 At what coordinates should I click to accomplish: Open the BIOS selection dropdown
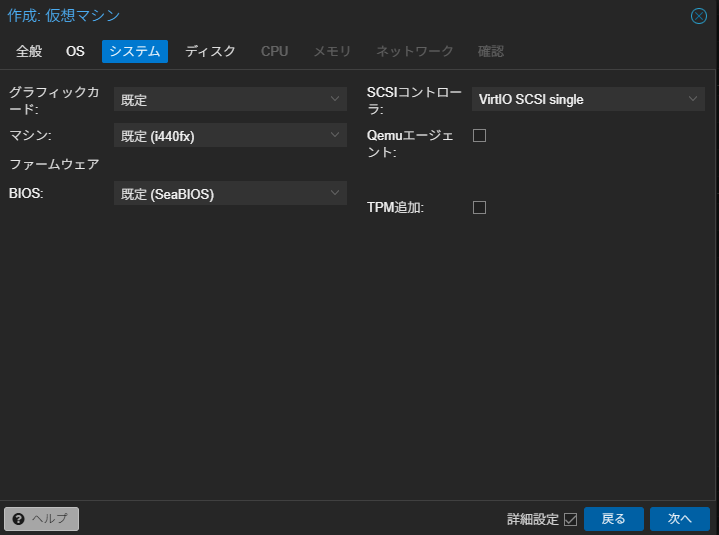(230, 193)
